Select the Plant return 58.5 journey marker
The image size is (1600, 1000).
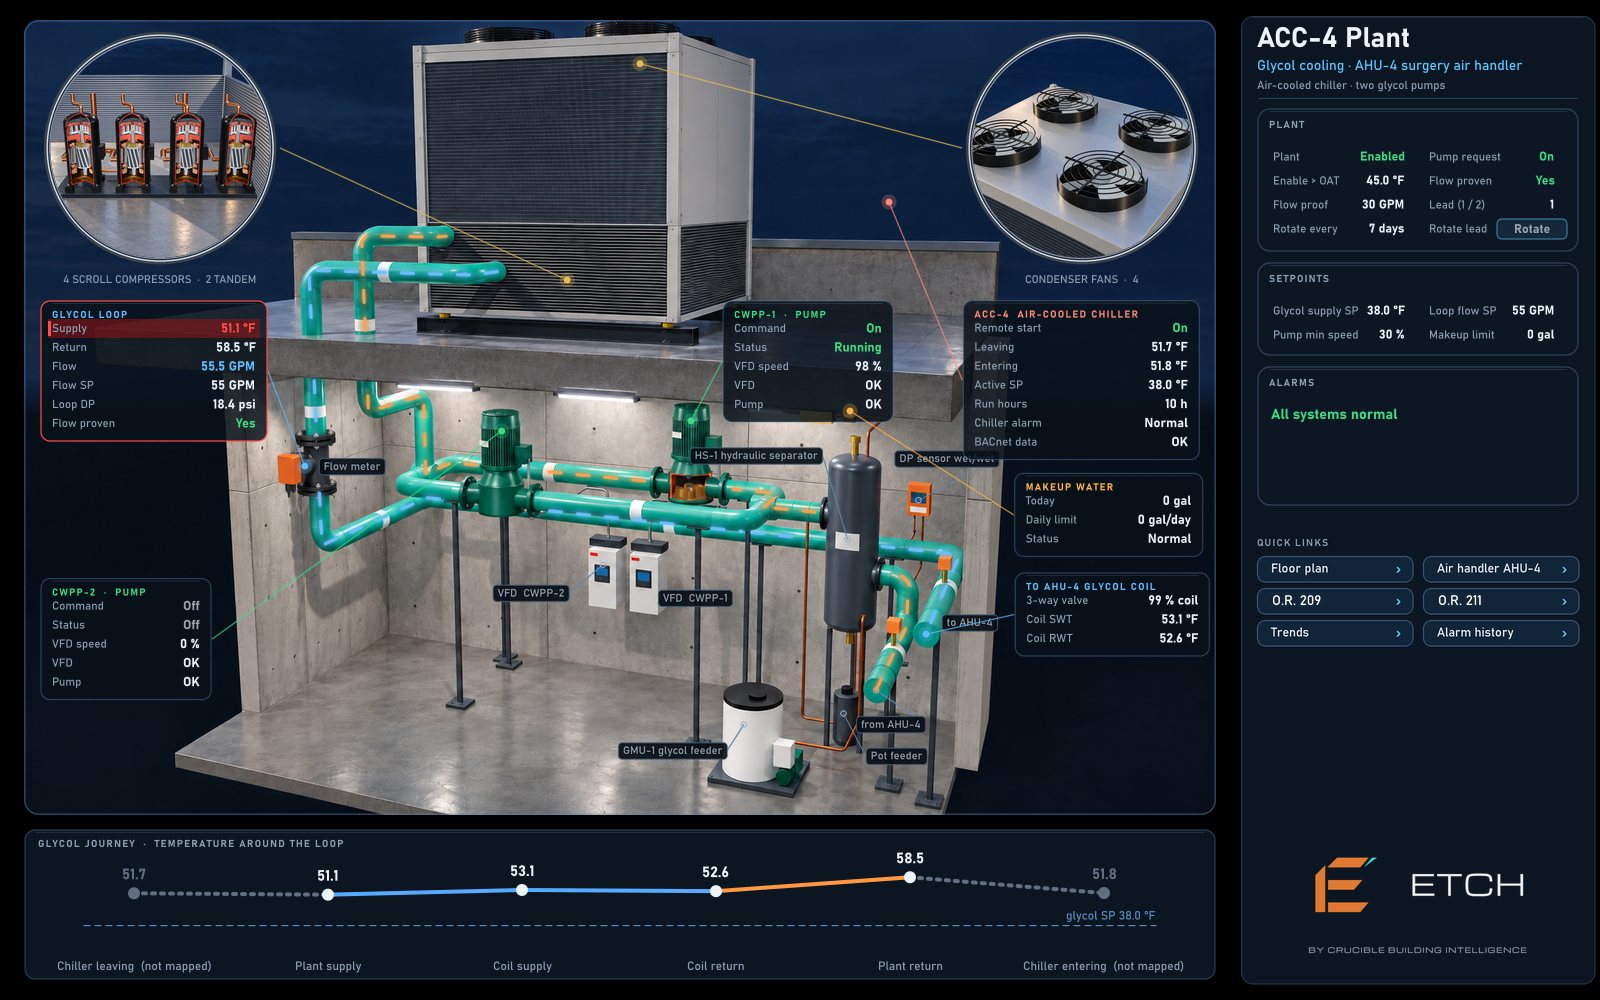909,877
